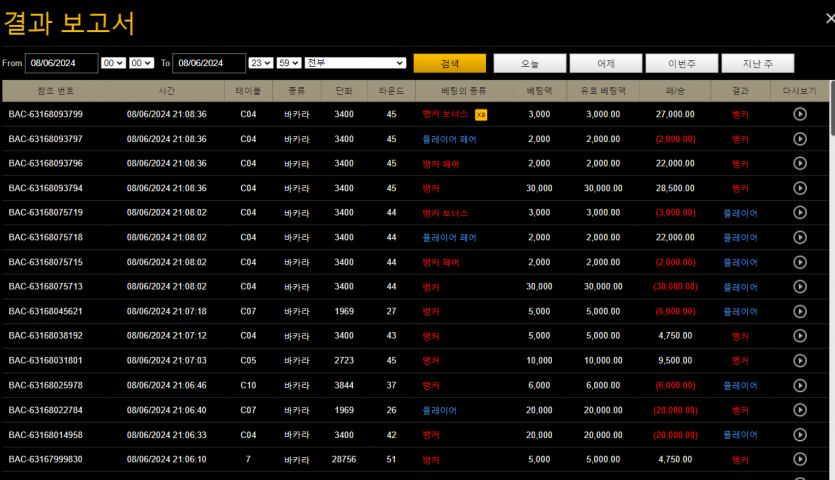This screenshot has width=835, height=480.
Task: Filter results with 오늘 button
Action: pyautogui.click(x=530, y=63)
